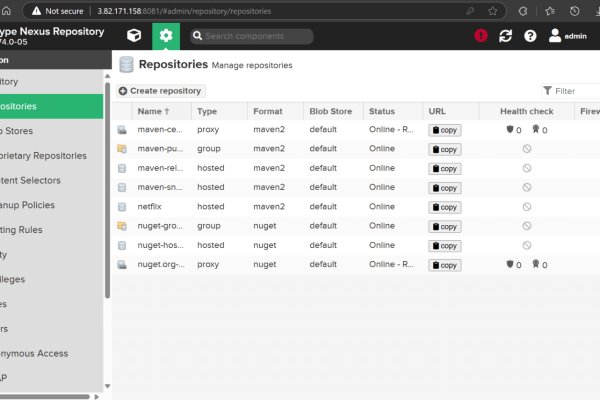Copy URL of maven-snapshots repository

(x=445, y=188)
